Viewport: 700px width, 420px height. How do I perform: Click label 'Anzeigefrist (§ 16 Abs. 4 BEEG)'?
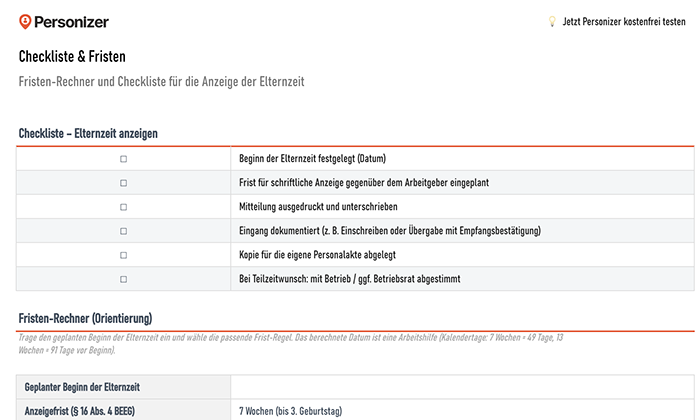(79, 411)
